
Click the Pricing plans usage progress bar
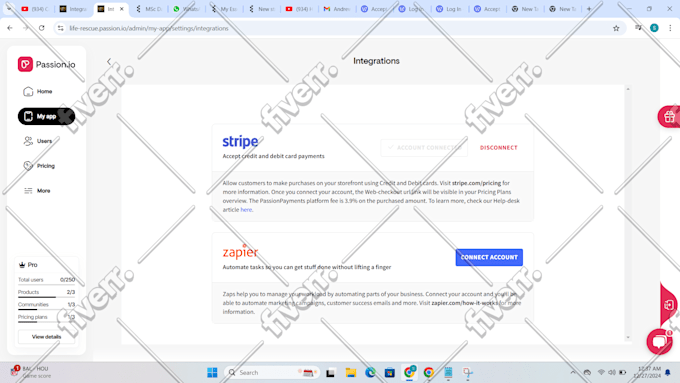(x=46, y=322)
